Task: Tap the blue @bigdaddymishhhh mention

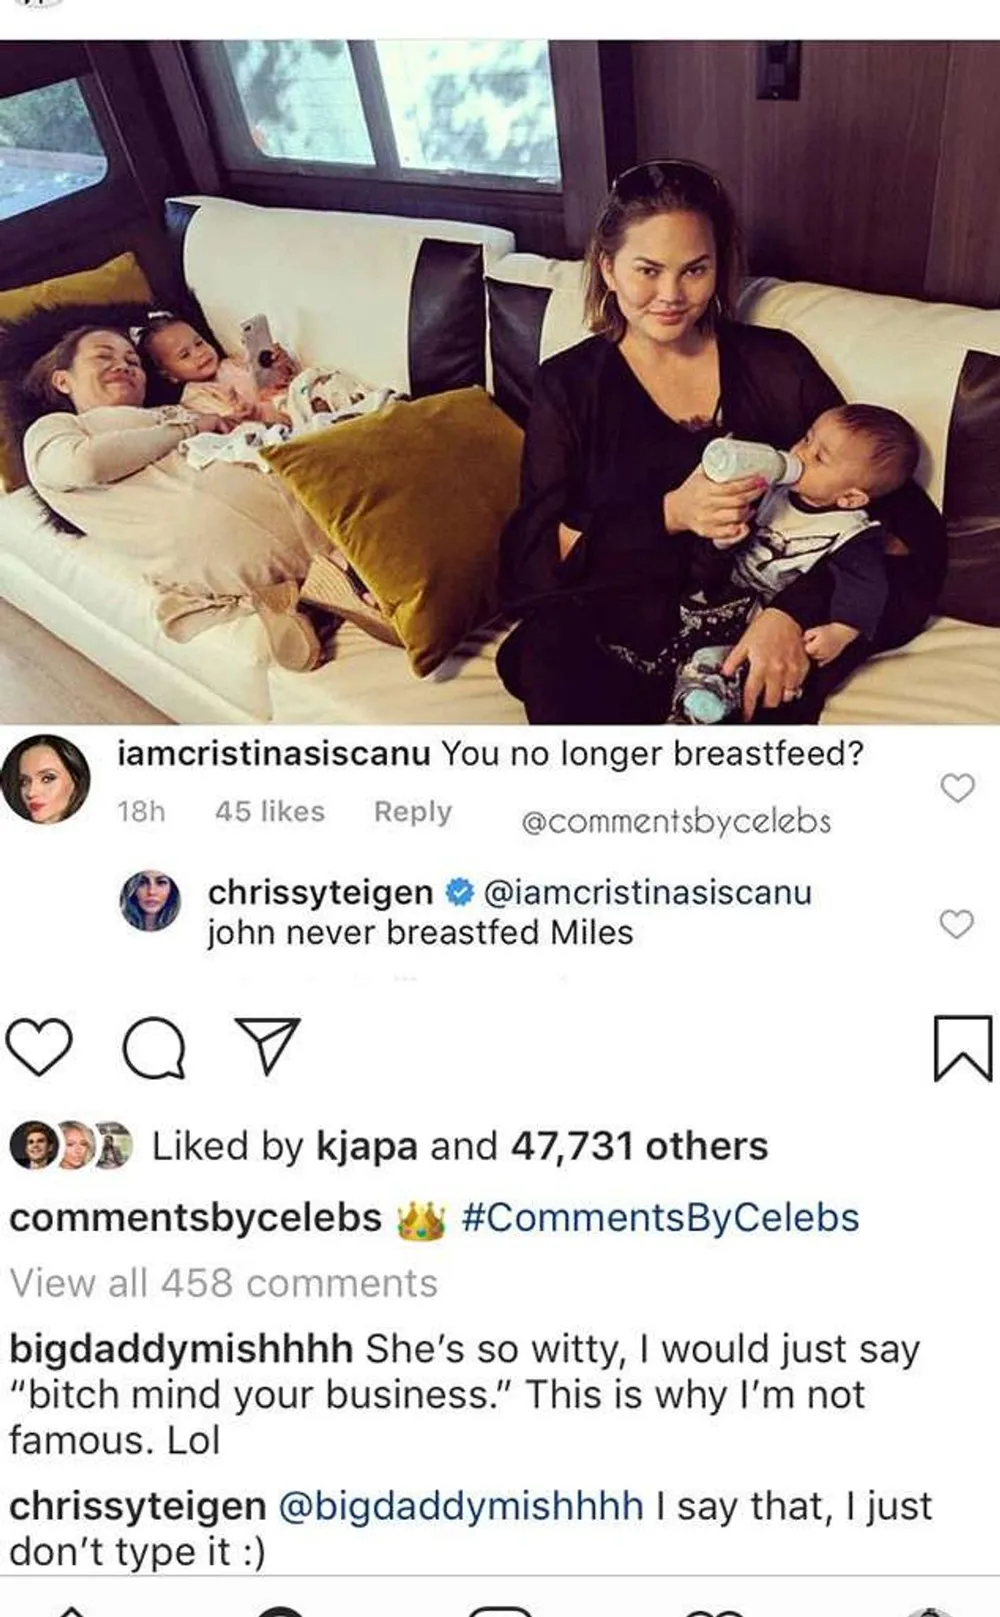Action: tap(460, 1506)
